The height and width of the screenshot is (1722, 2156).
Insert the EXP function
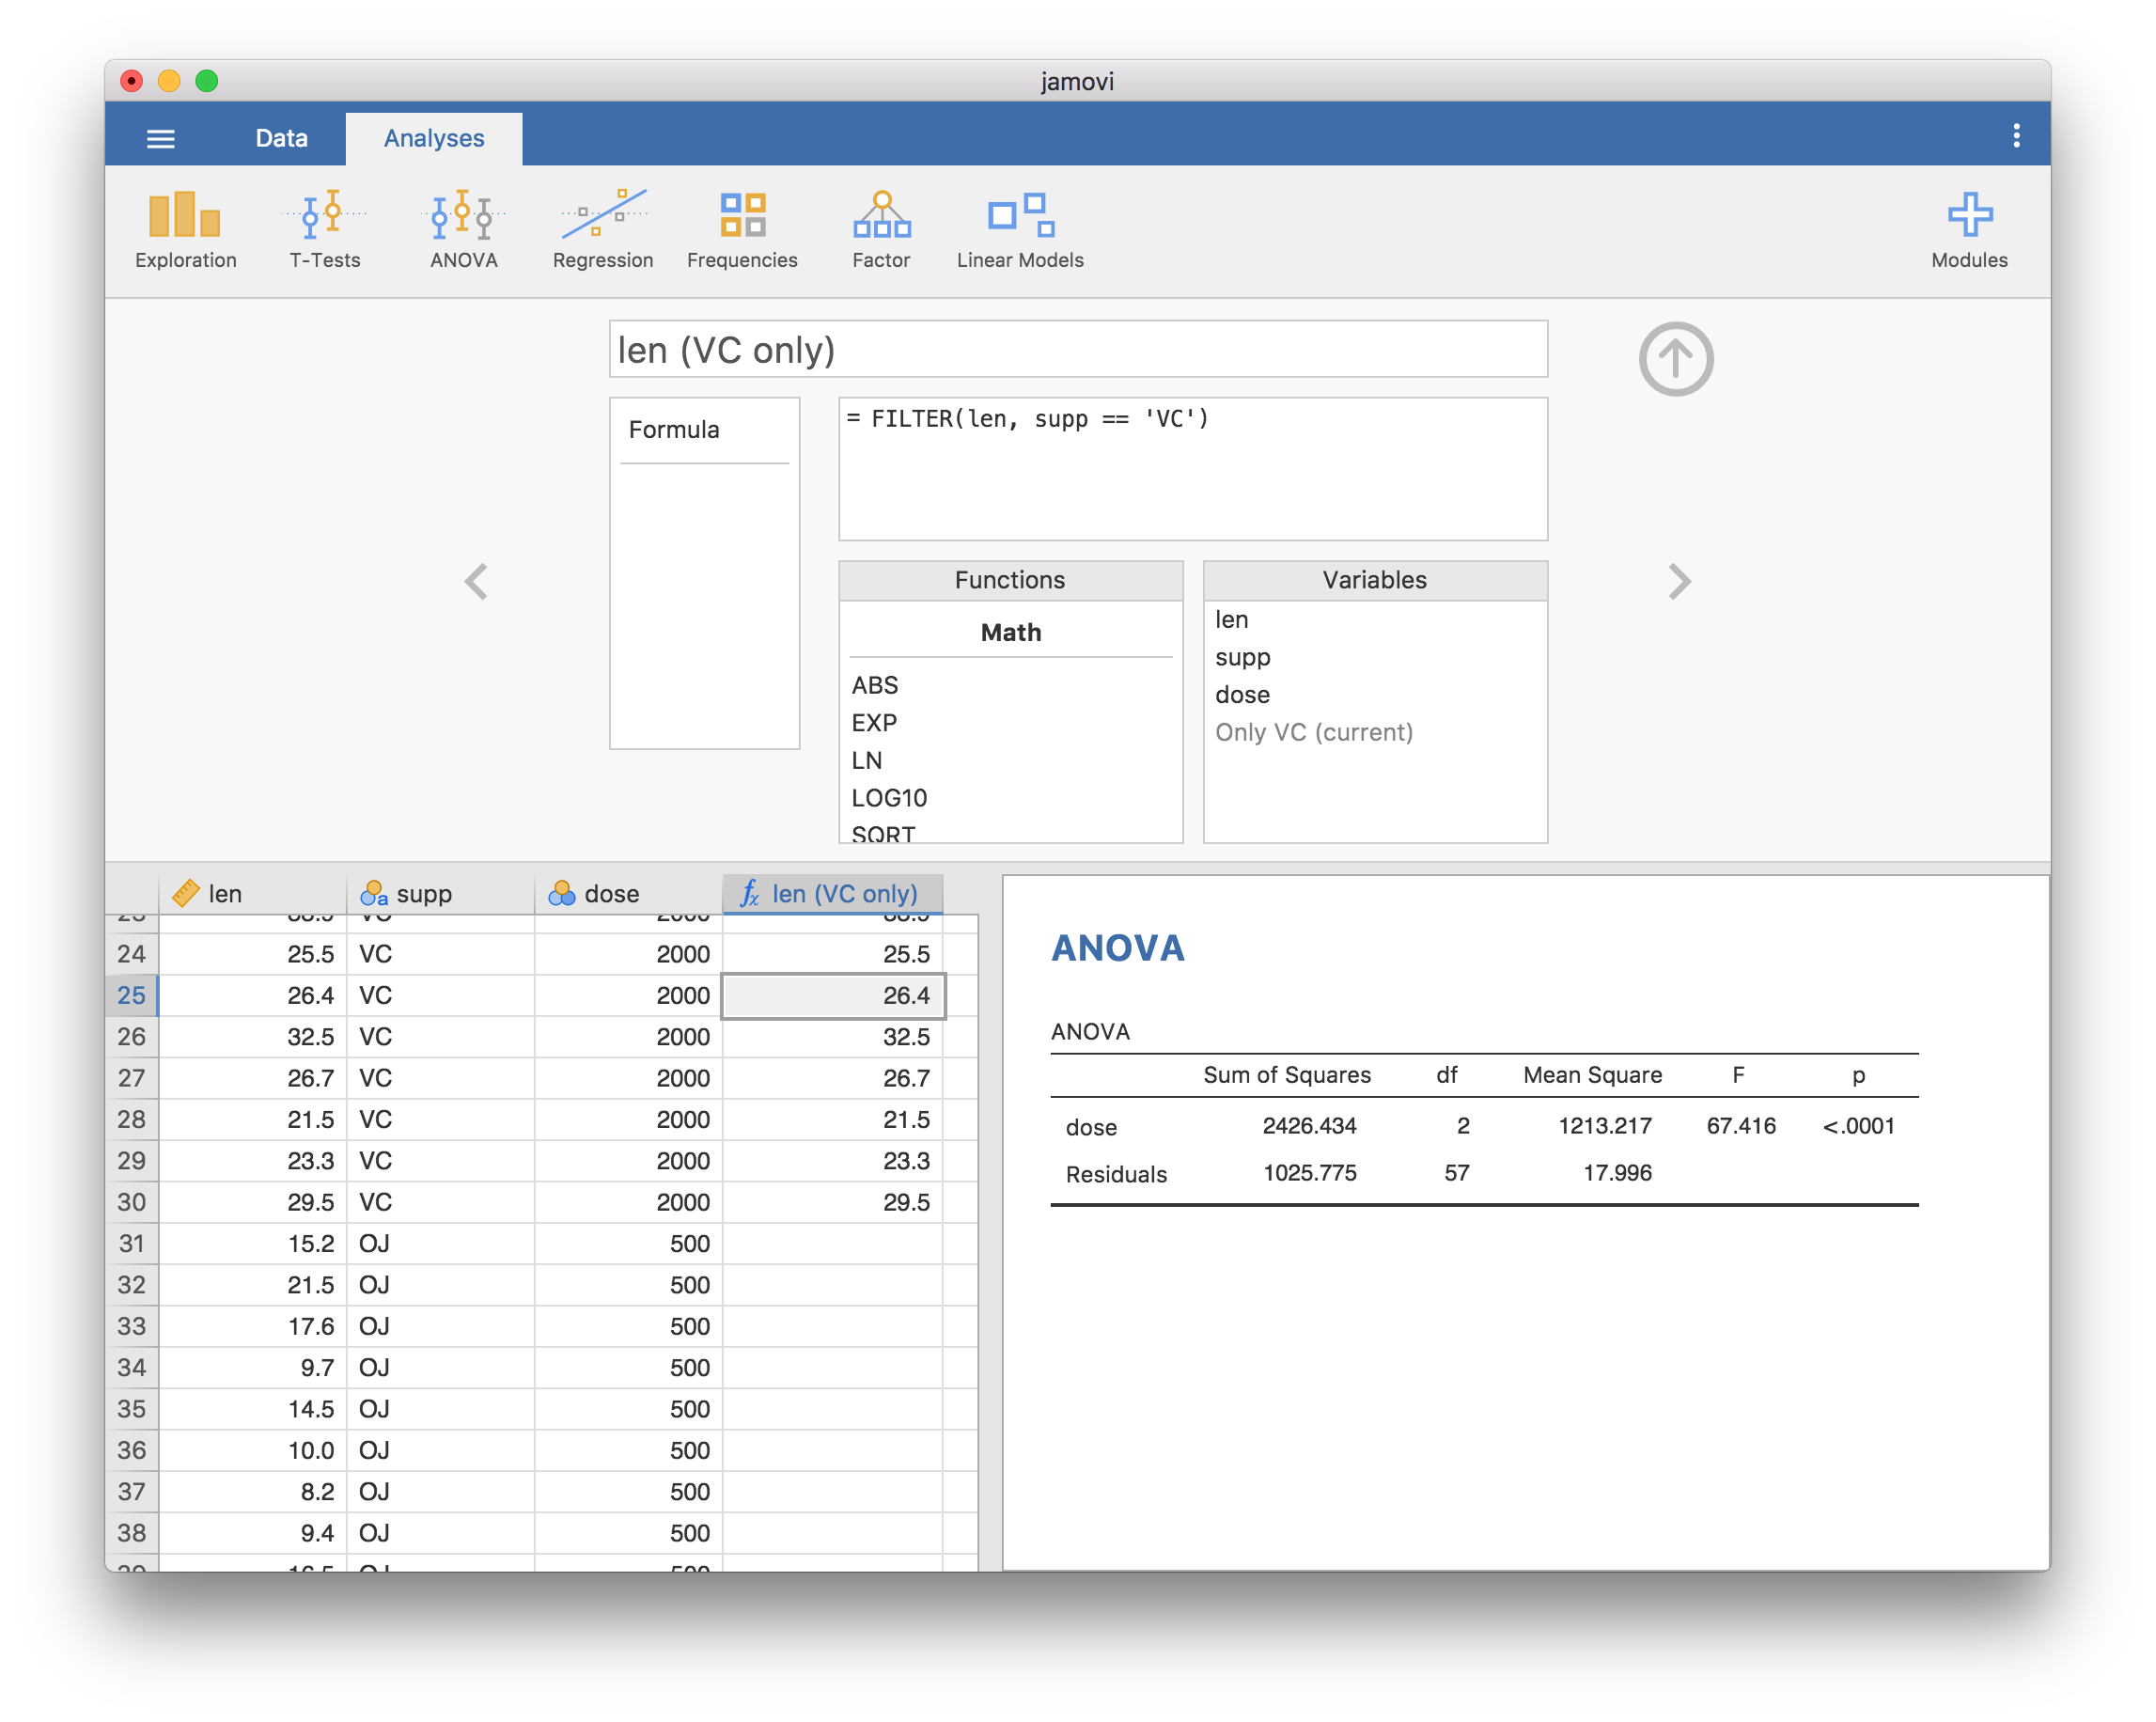(874, 723)
